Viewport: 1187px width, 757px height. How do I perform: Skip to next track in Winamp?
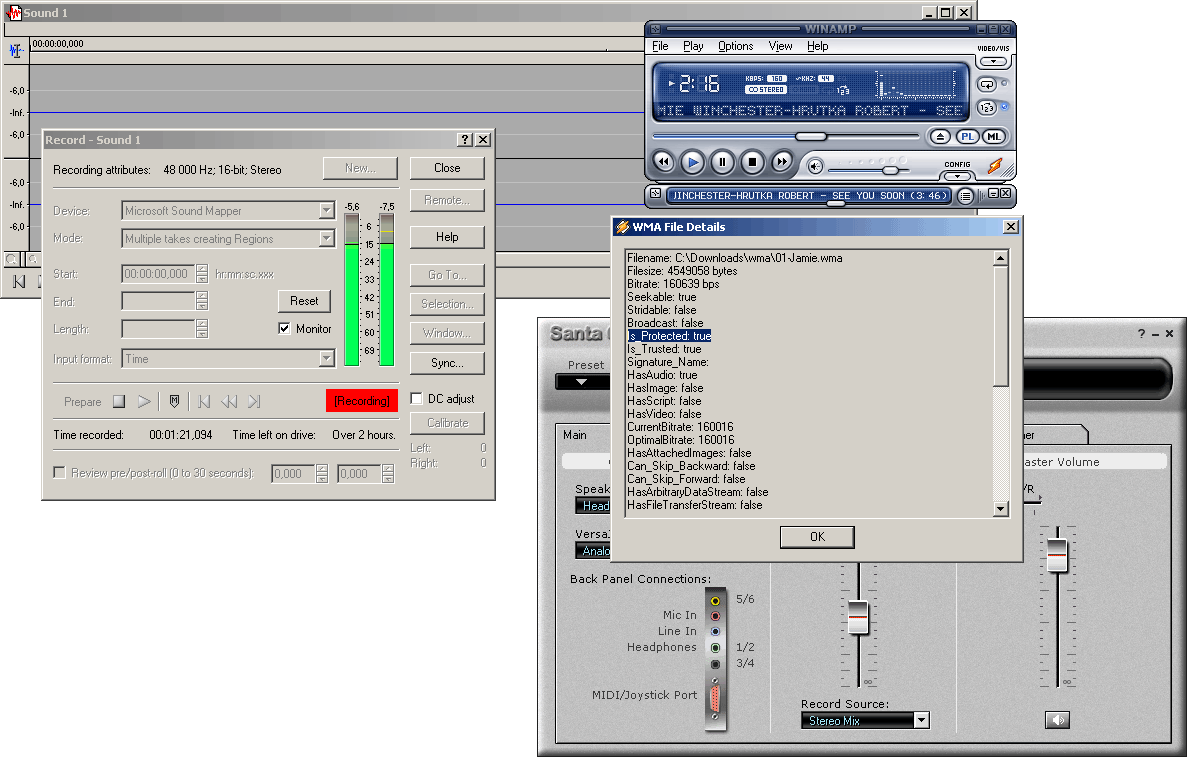point(781,162)
